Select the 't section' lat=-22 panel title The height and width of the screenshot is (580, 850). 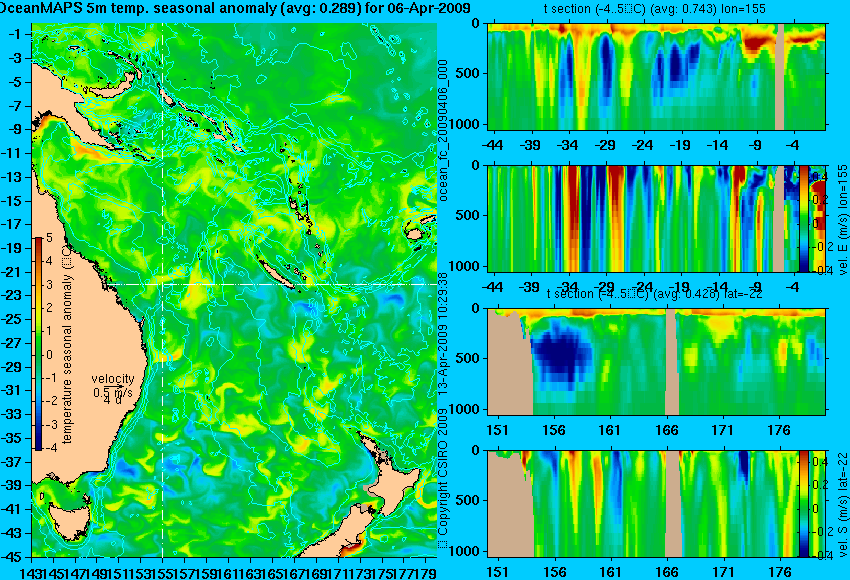(x=655, y=293)
